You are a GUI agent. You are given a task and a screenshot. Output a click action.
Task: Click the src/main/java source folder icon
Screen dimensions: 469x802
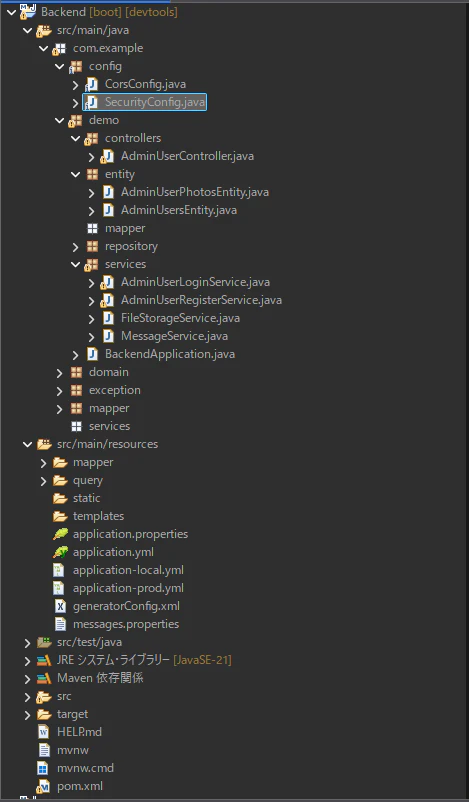pos(44,30)
